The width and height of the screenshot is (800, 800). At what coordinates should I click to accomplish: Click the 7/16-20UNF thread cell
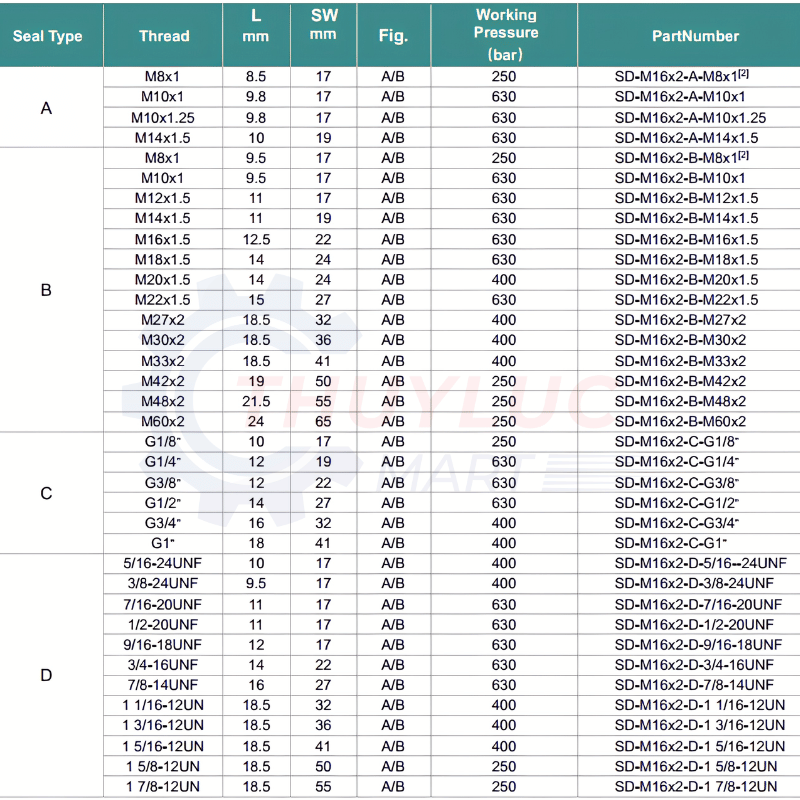[x=162, y=605]
